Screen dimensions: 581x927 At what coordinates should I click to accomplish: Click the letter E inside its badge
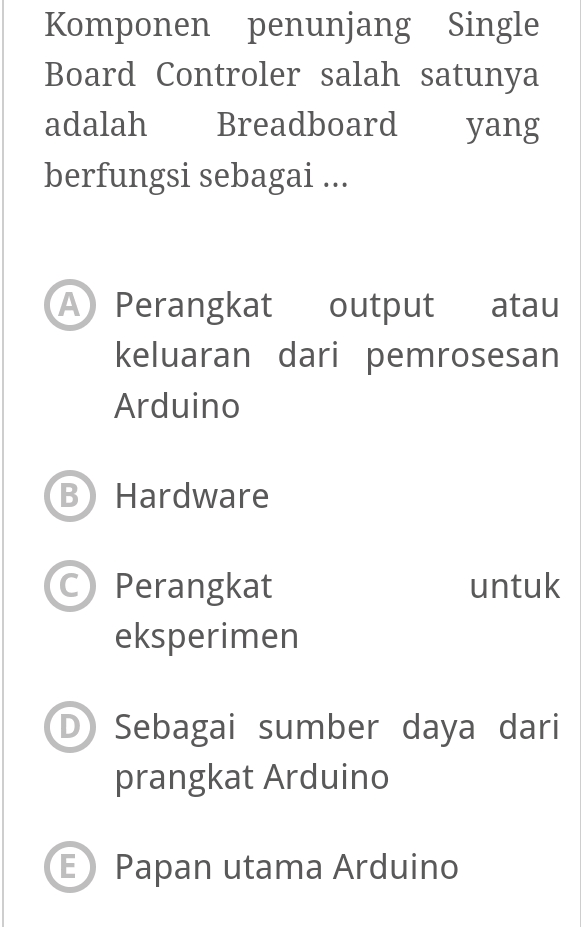(69, 867)
